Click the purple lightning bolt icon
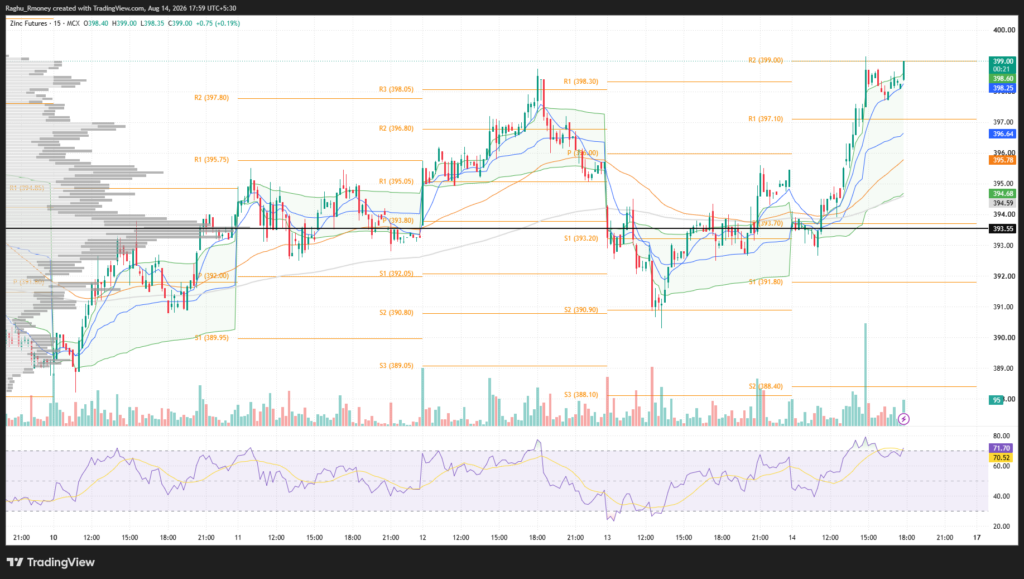Screen dimensions: 1024x579 click(x=903, y=419)
